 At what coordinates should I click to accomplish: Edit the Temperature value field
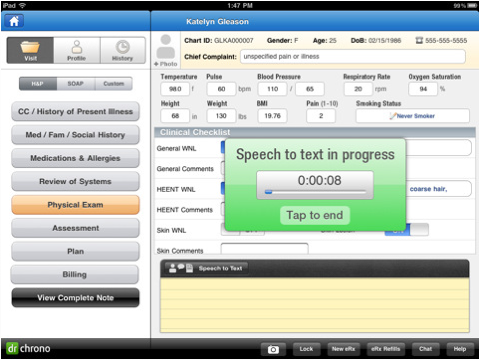(175, 89)
